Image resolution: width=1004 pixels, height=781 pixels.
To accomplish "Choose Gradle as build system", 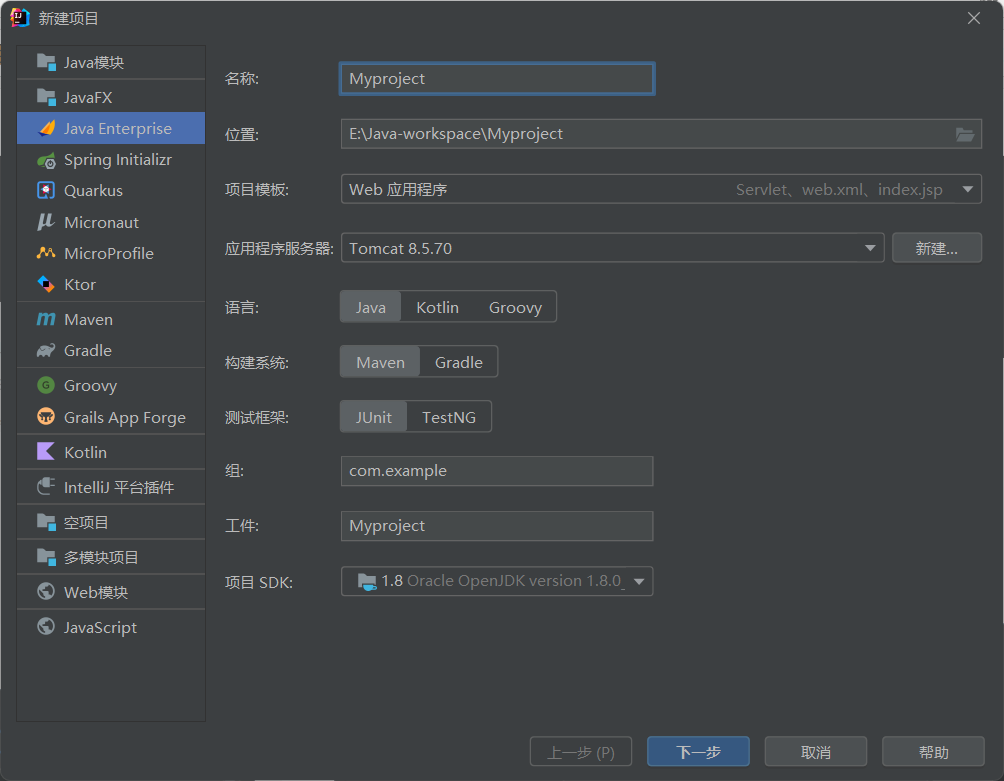I will (458, 362).
